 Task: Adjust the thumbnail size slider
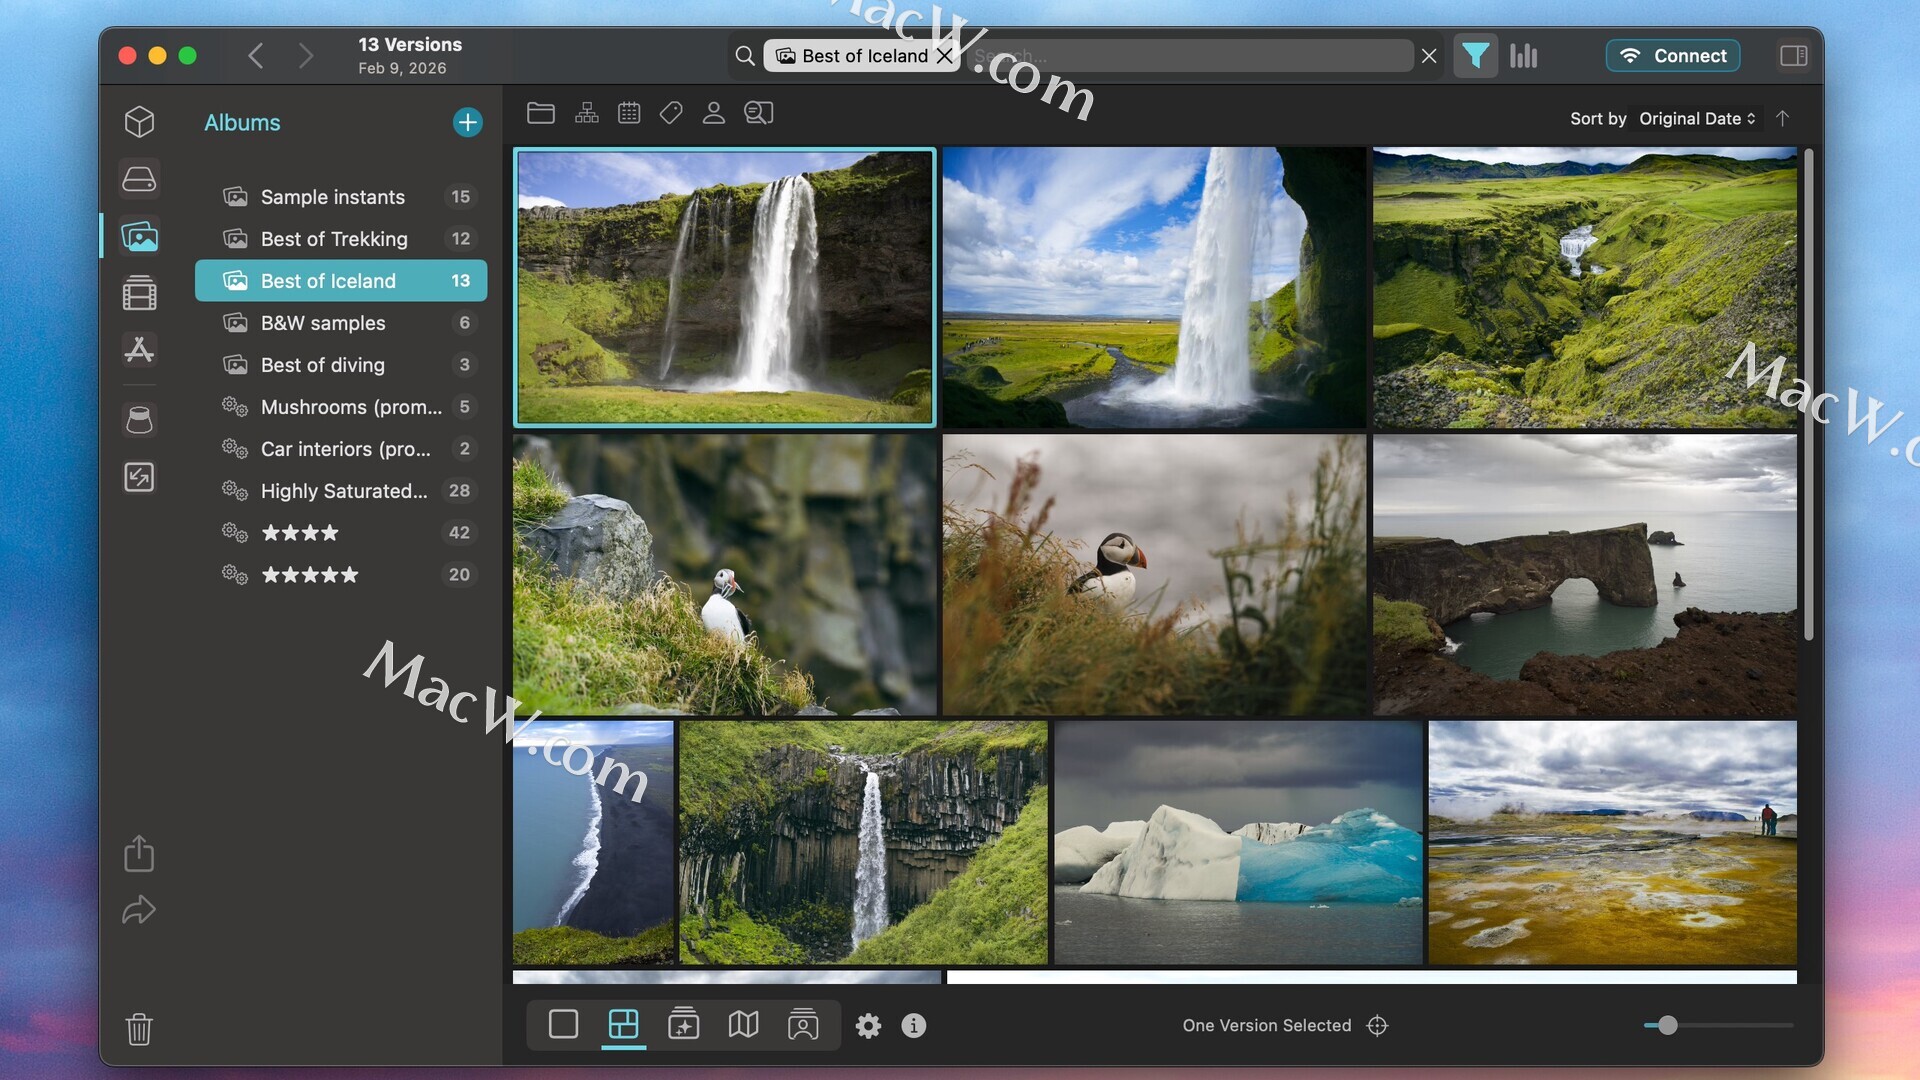point(1667,1026)
